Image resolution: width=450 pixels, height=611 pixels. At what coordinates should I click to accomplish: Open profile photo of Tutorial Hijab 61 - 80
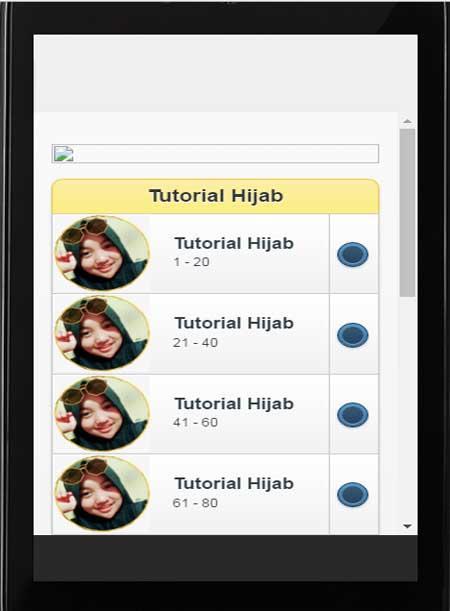point(102,494)
